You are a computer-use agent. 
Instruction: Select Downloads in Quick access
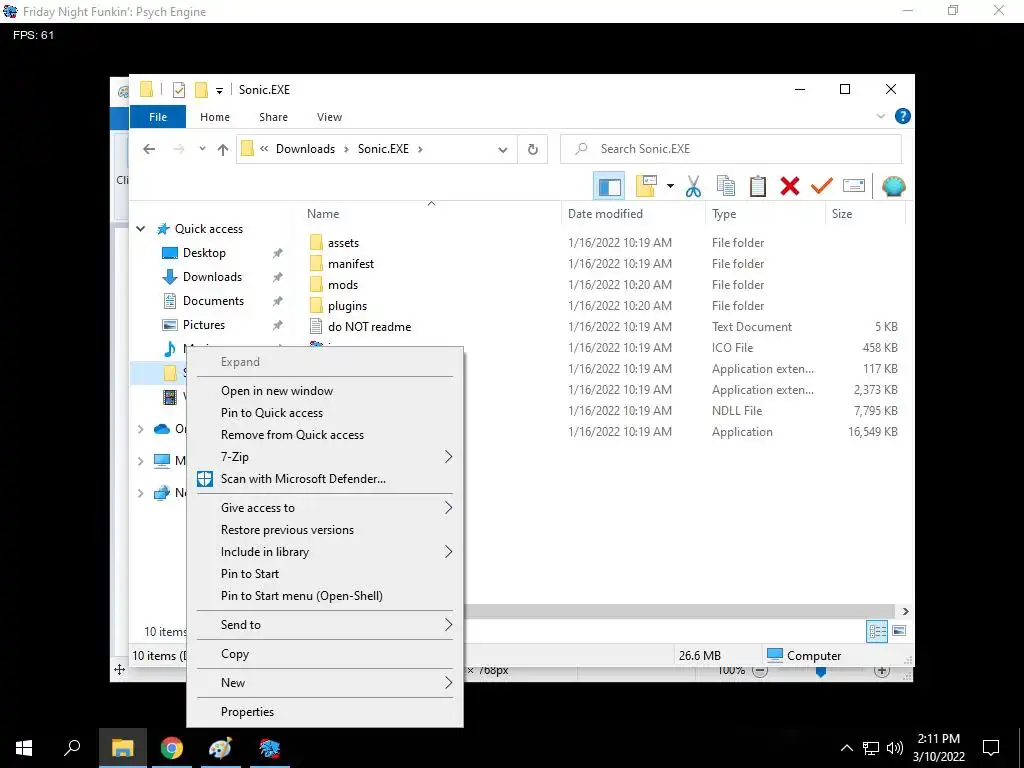tap(212, 277)
